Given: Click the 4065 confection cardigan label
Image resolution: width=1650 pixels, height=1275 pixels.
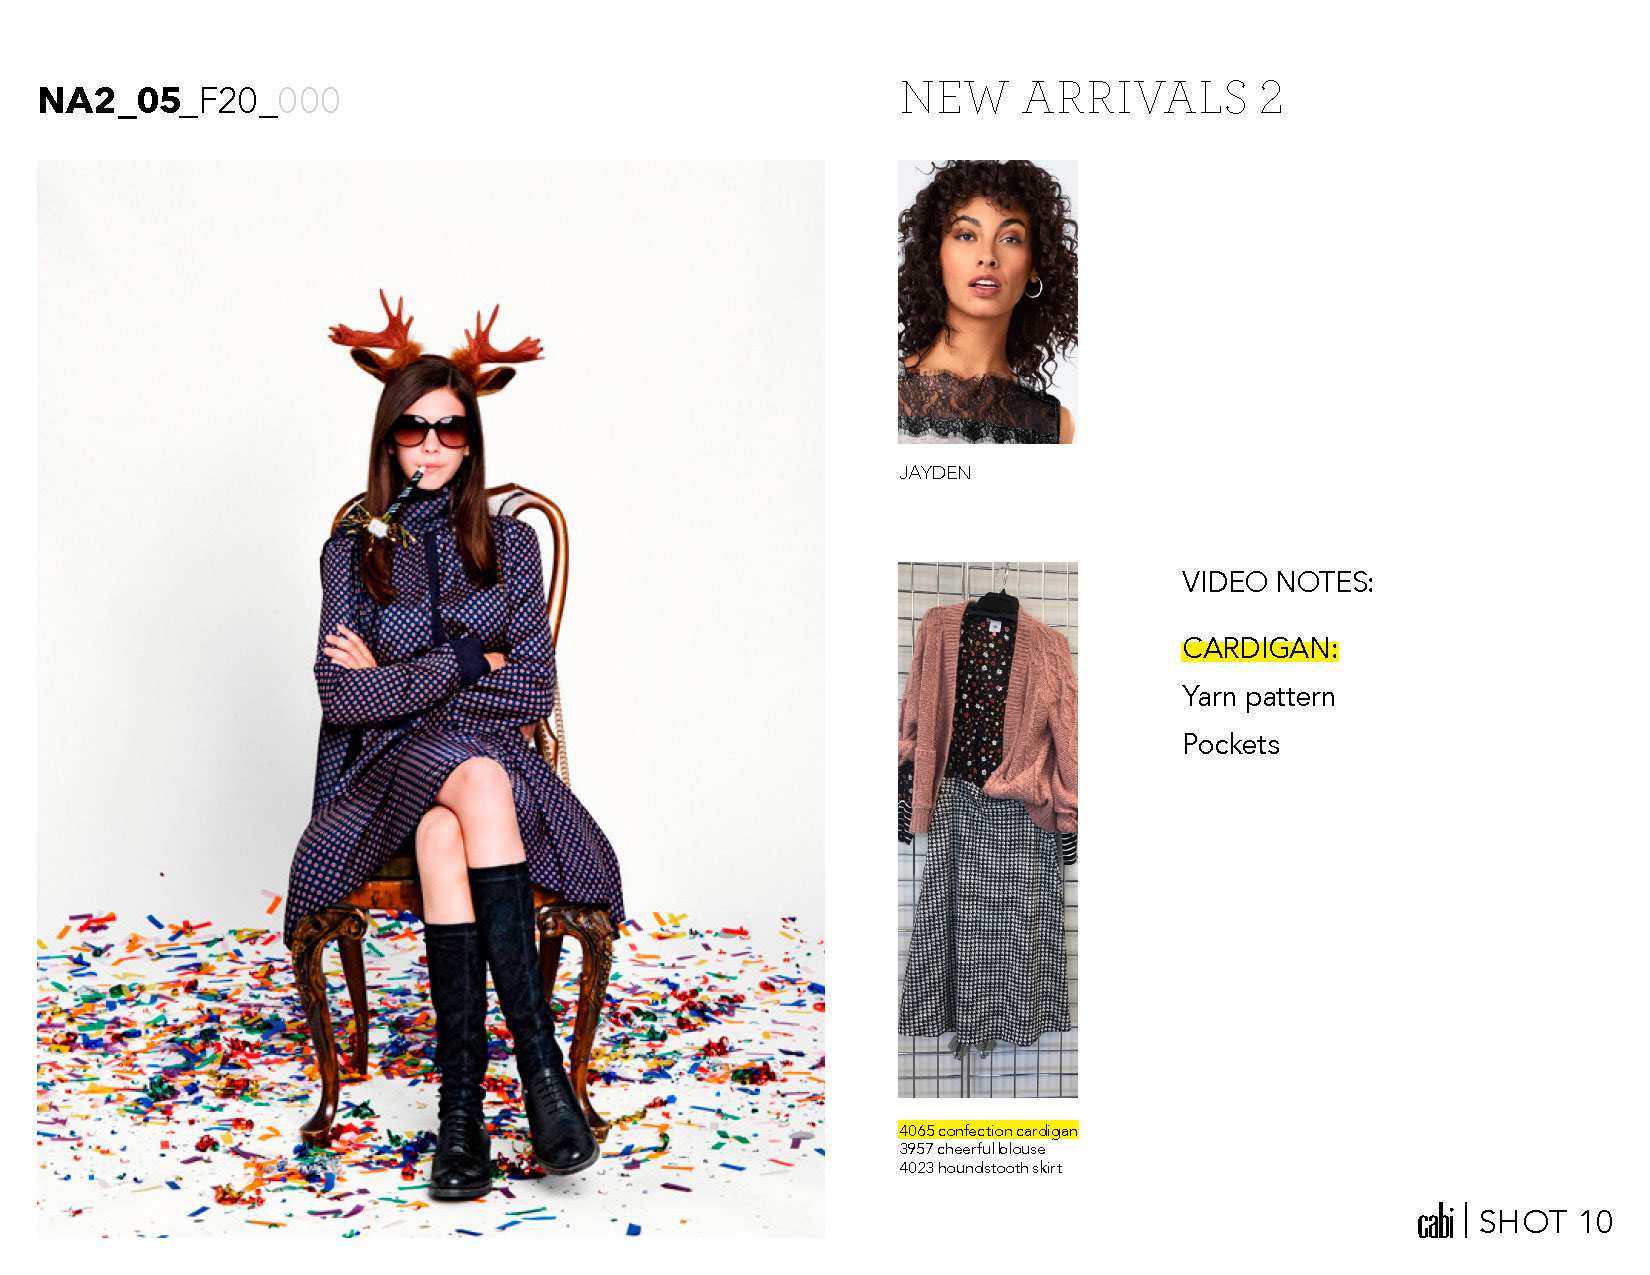Looking at the screenshot, I should click(988, 1130).
